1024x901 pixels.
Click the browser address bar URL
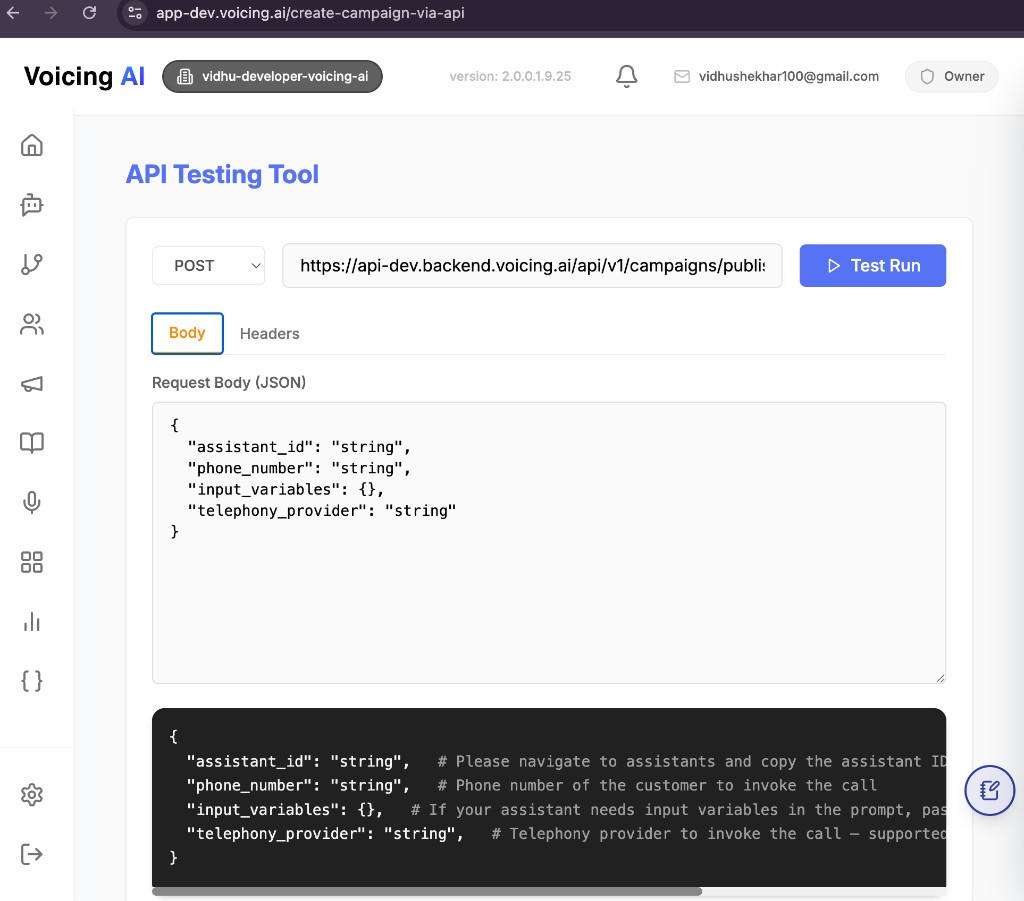310,12
